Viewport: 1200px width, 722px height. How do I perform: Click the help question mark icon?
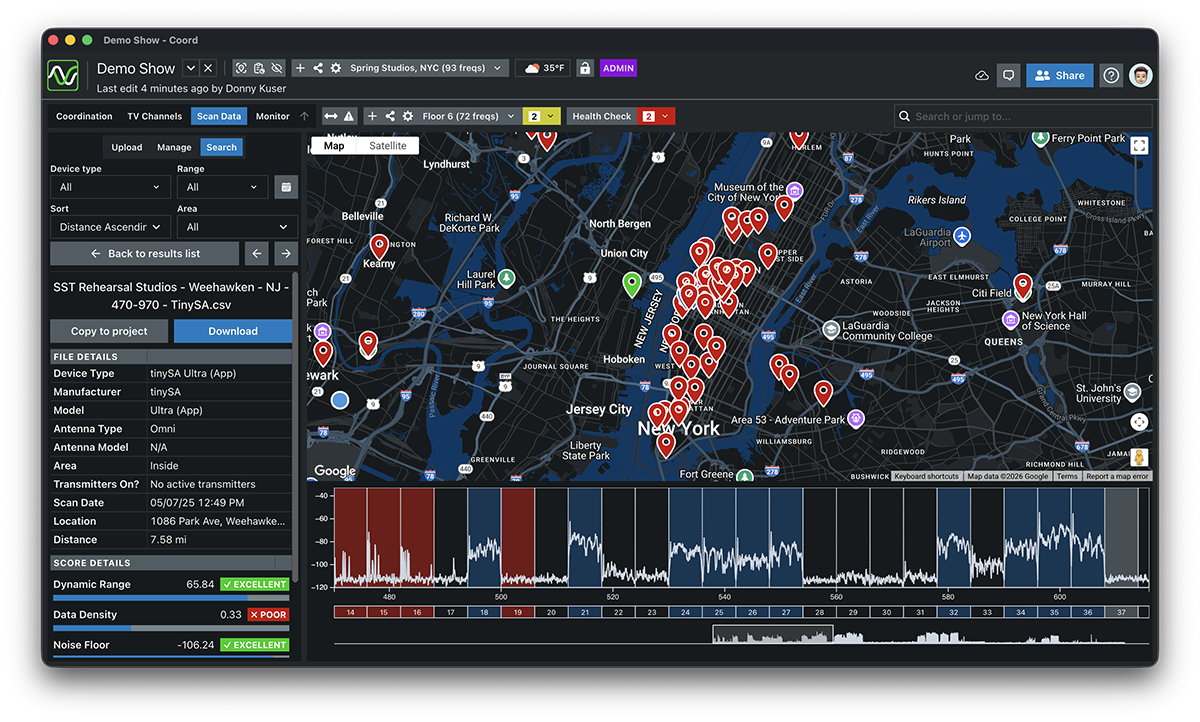[1111, 75]
